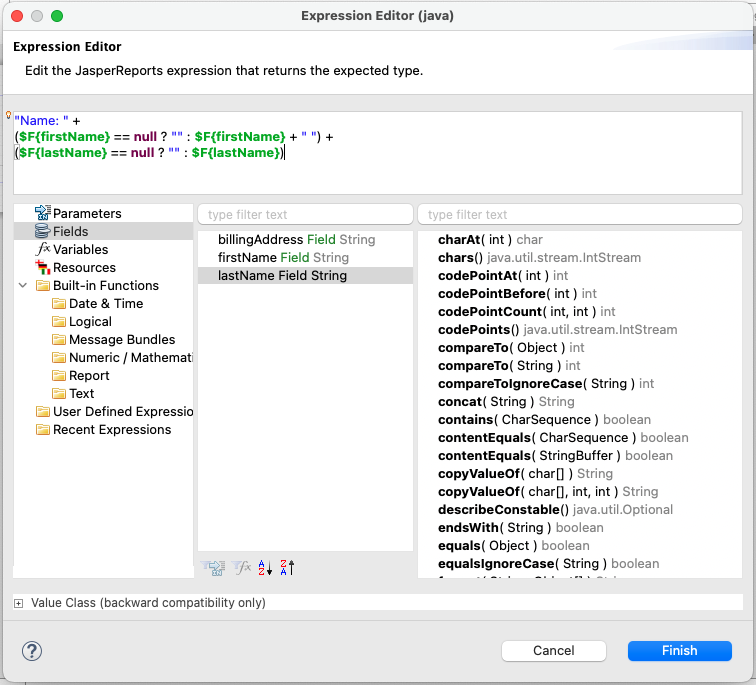Click the Variables fx icon
756x685 pixels.
point(42,249)
